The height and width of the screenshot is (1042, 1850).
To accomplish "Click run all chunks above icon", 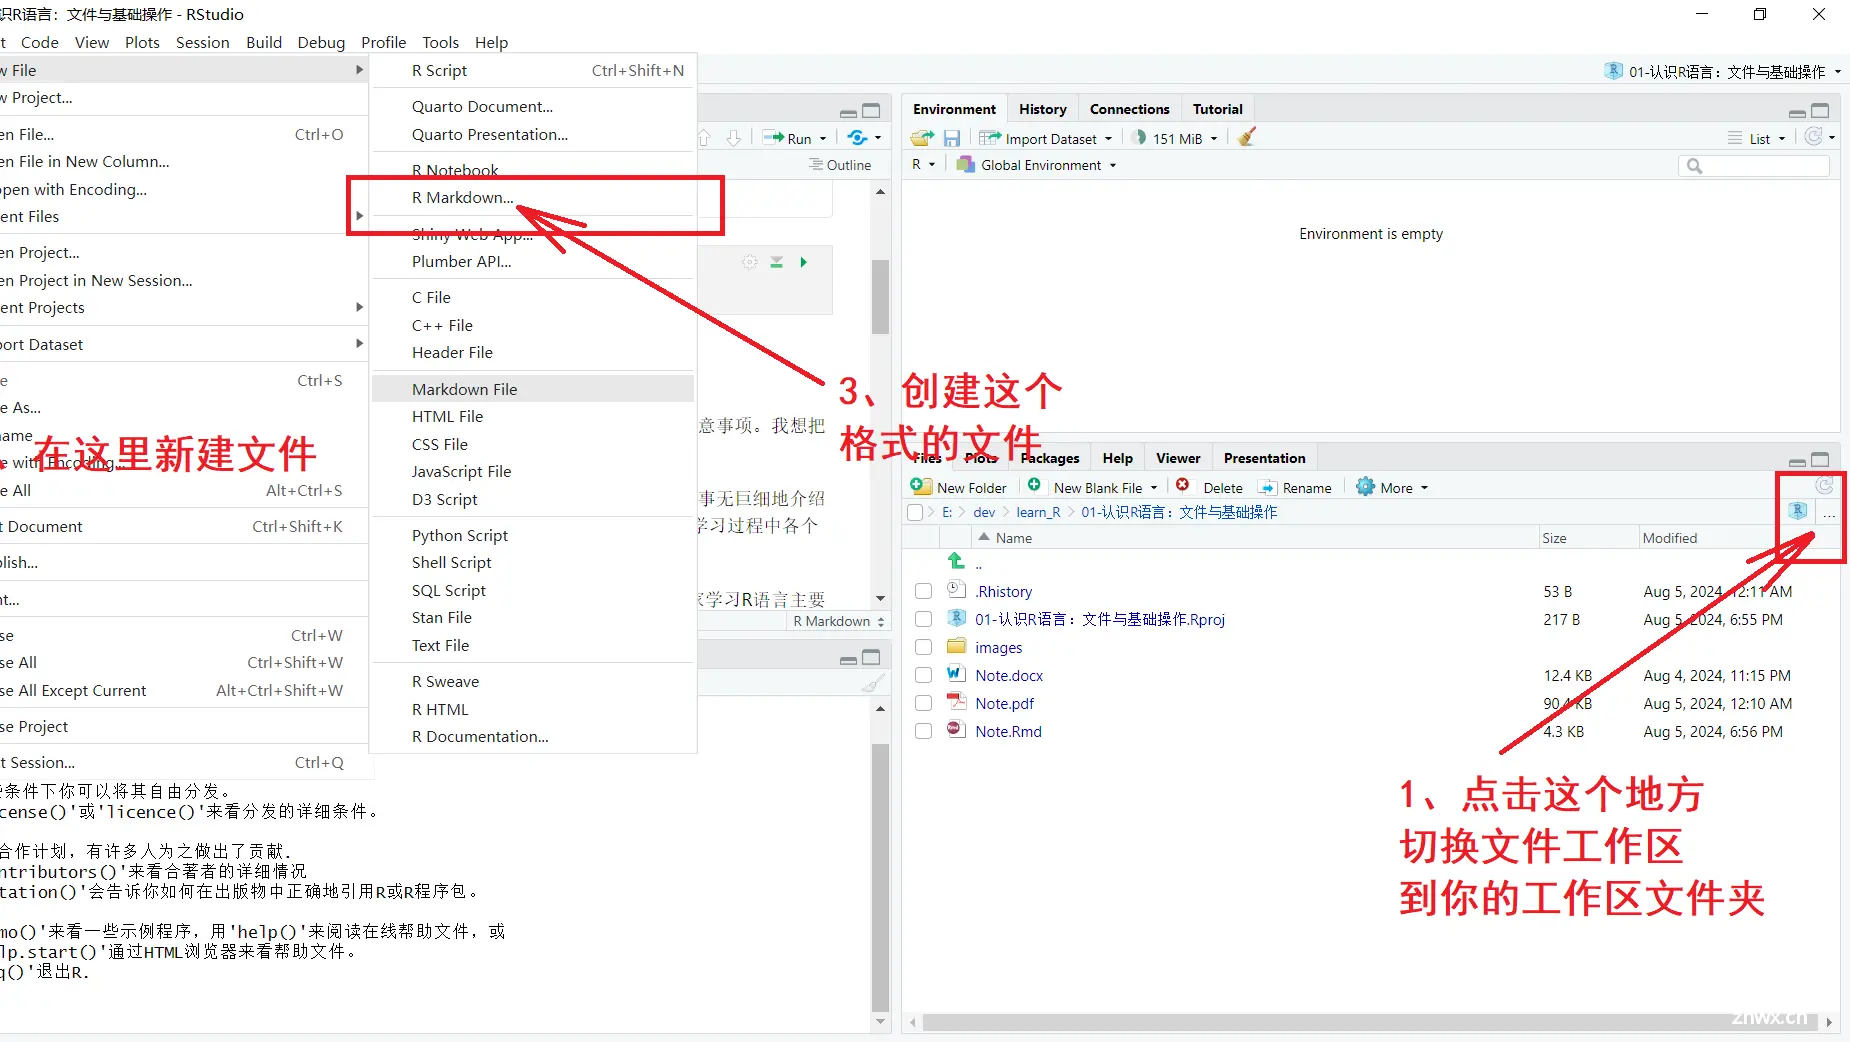I will point(776,262).
